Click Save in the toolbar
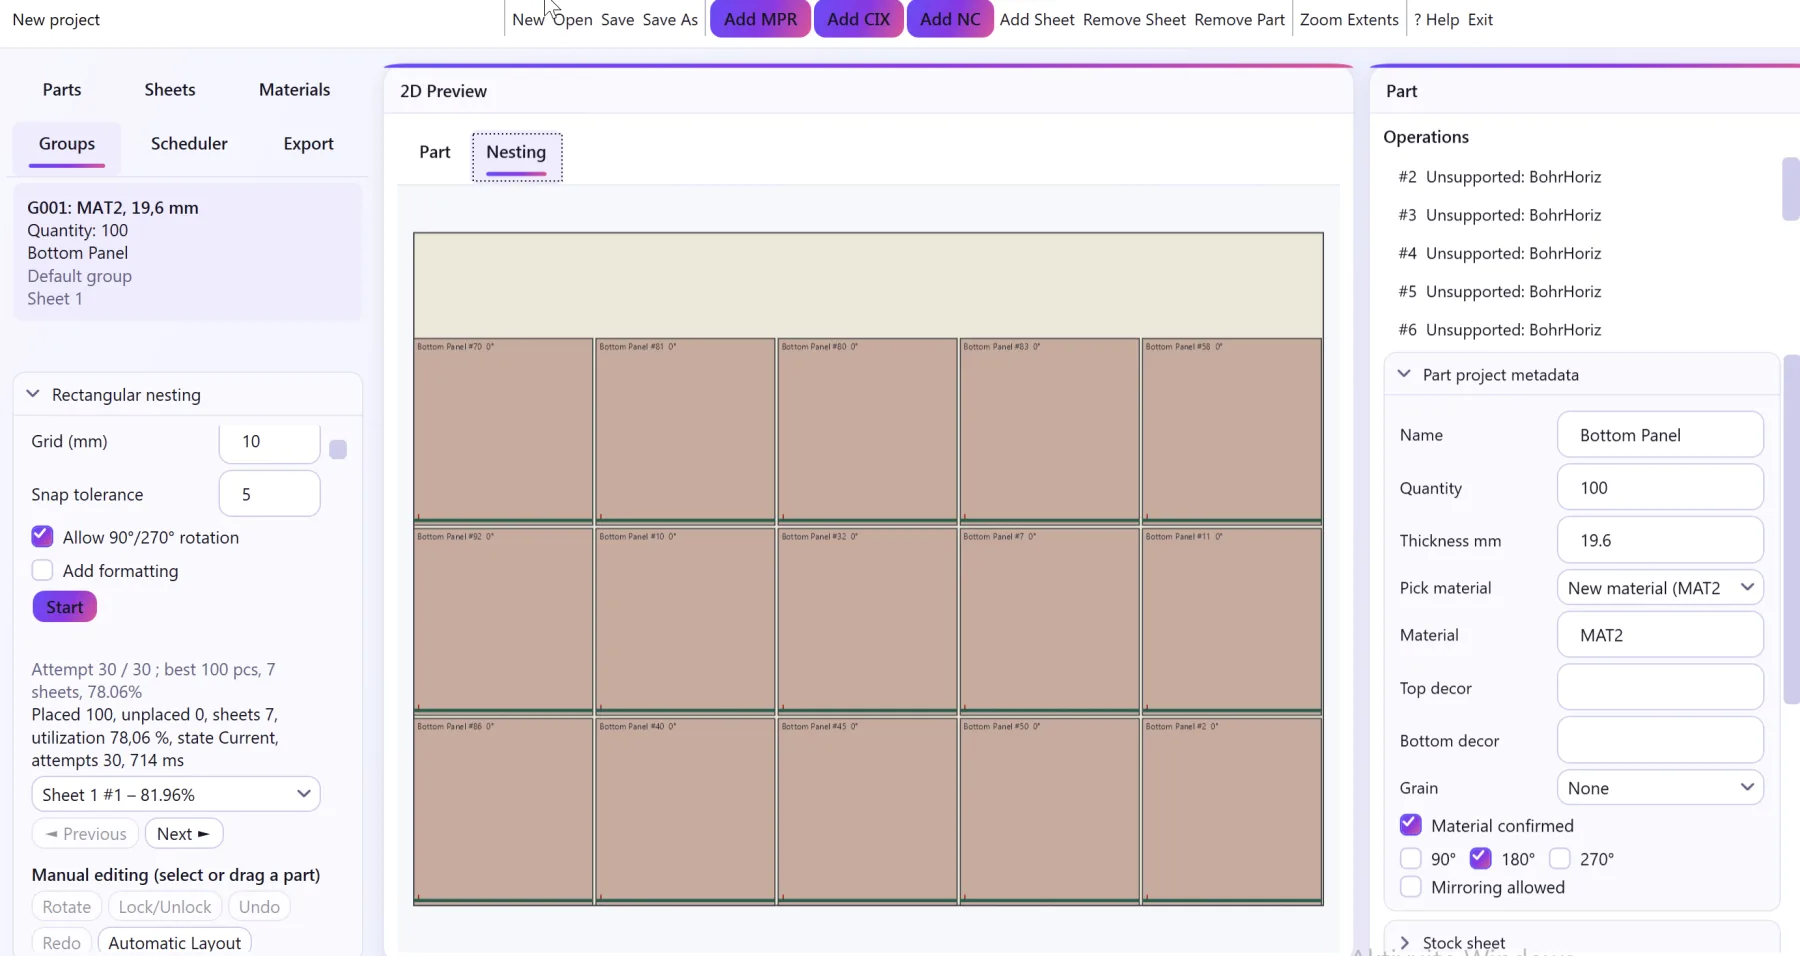 coord(617,20)
